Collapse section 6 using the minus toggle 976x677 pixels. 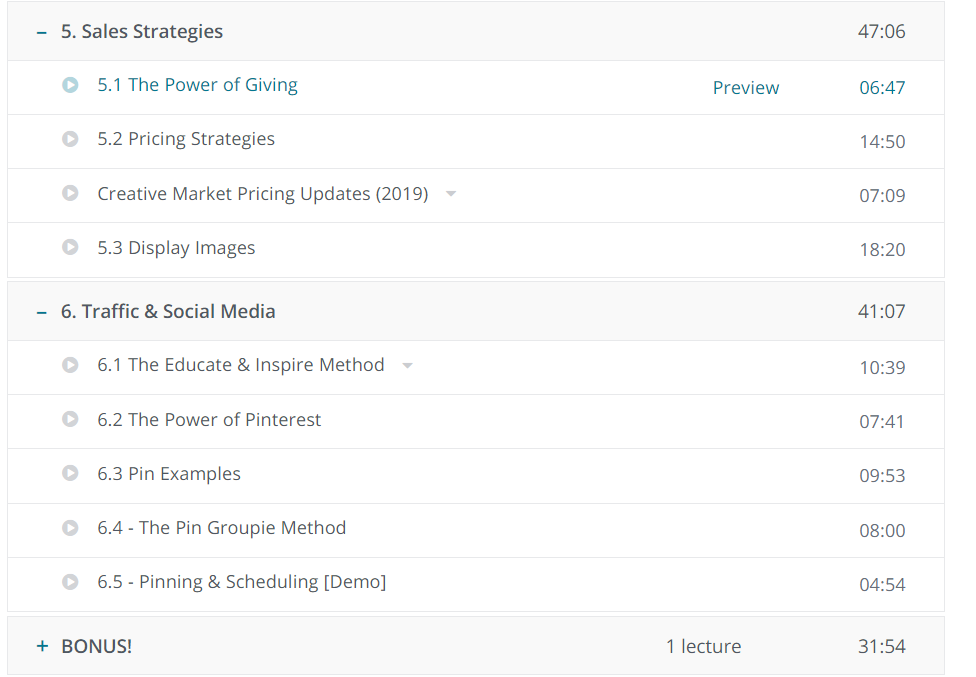click(41, 312)
